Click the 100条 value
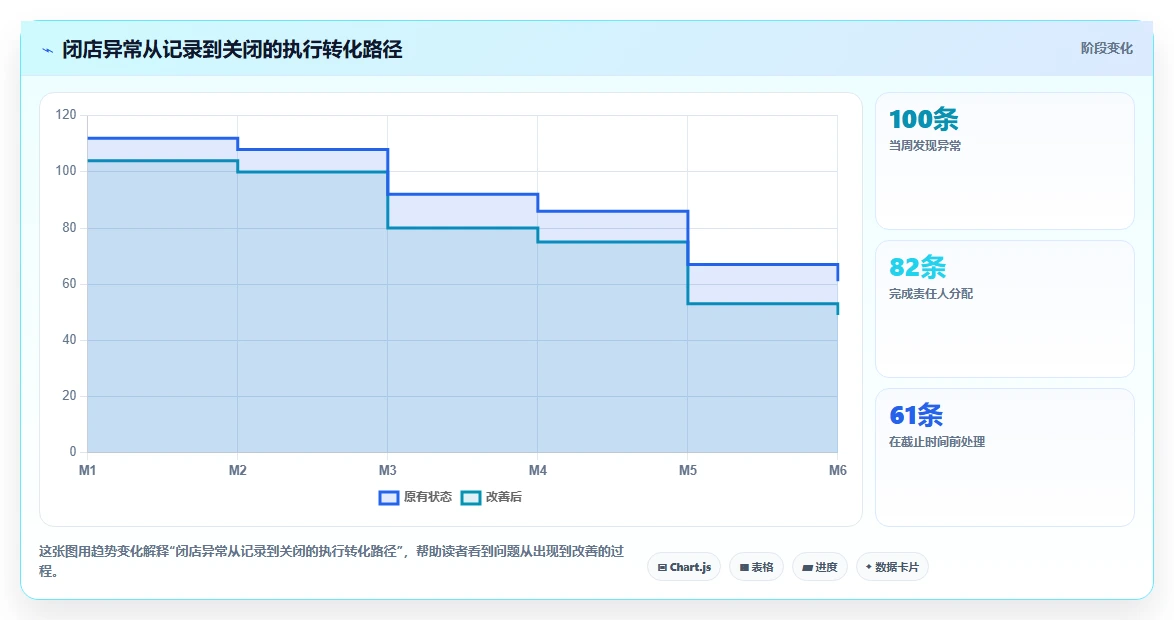1174x620 pixels. point(923,119)
